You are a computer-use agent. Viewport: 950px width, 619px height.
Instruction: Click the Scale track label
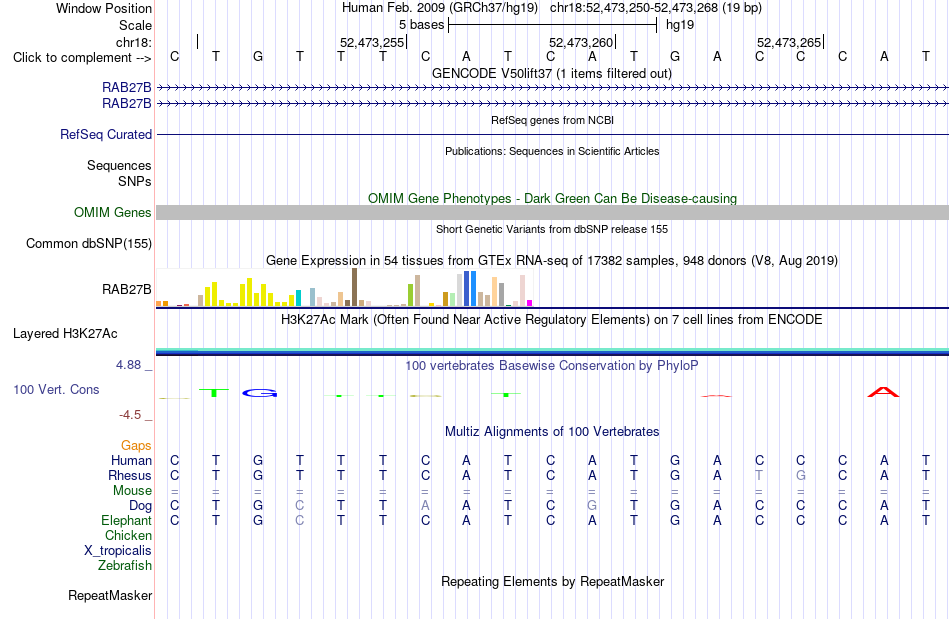click(136, 25)
